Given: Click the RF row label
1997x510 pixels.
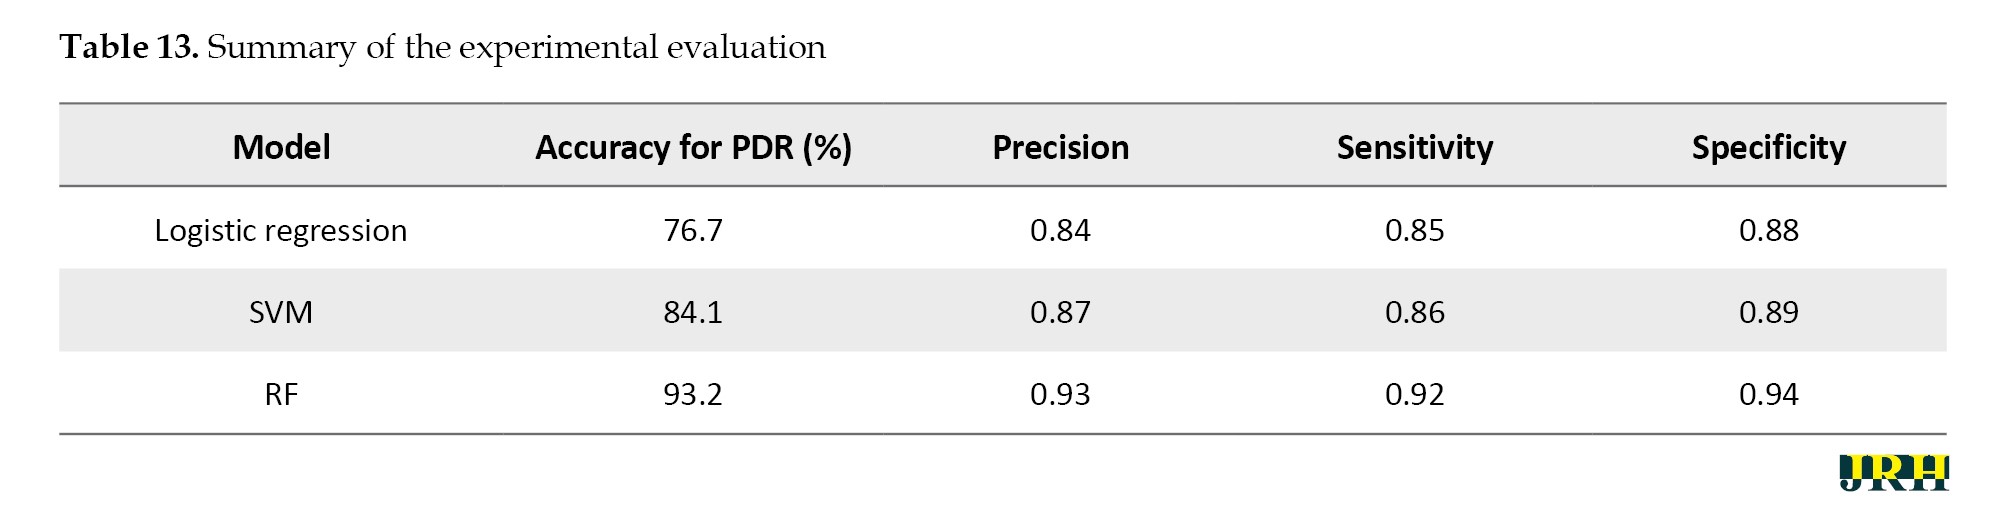Looking at the screenshot, I should pyautogui.click(x=281, y=395).
